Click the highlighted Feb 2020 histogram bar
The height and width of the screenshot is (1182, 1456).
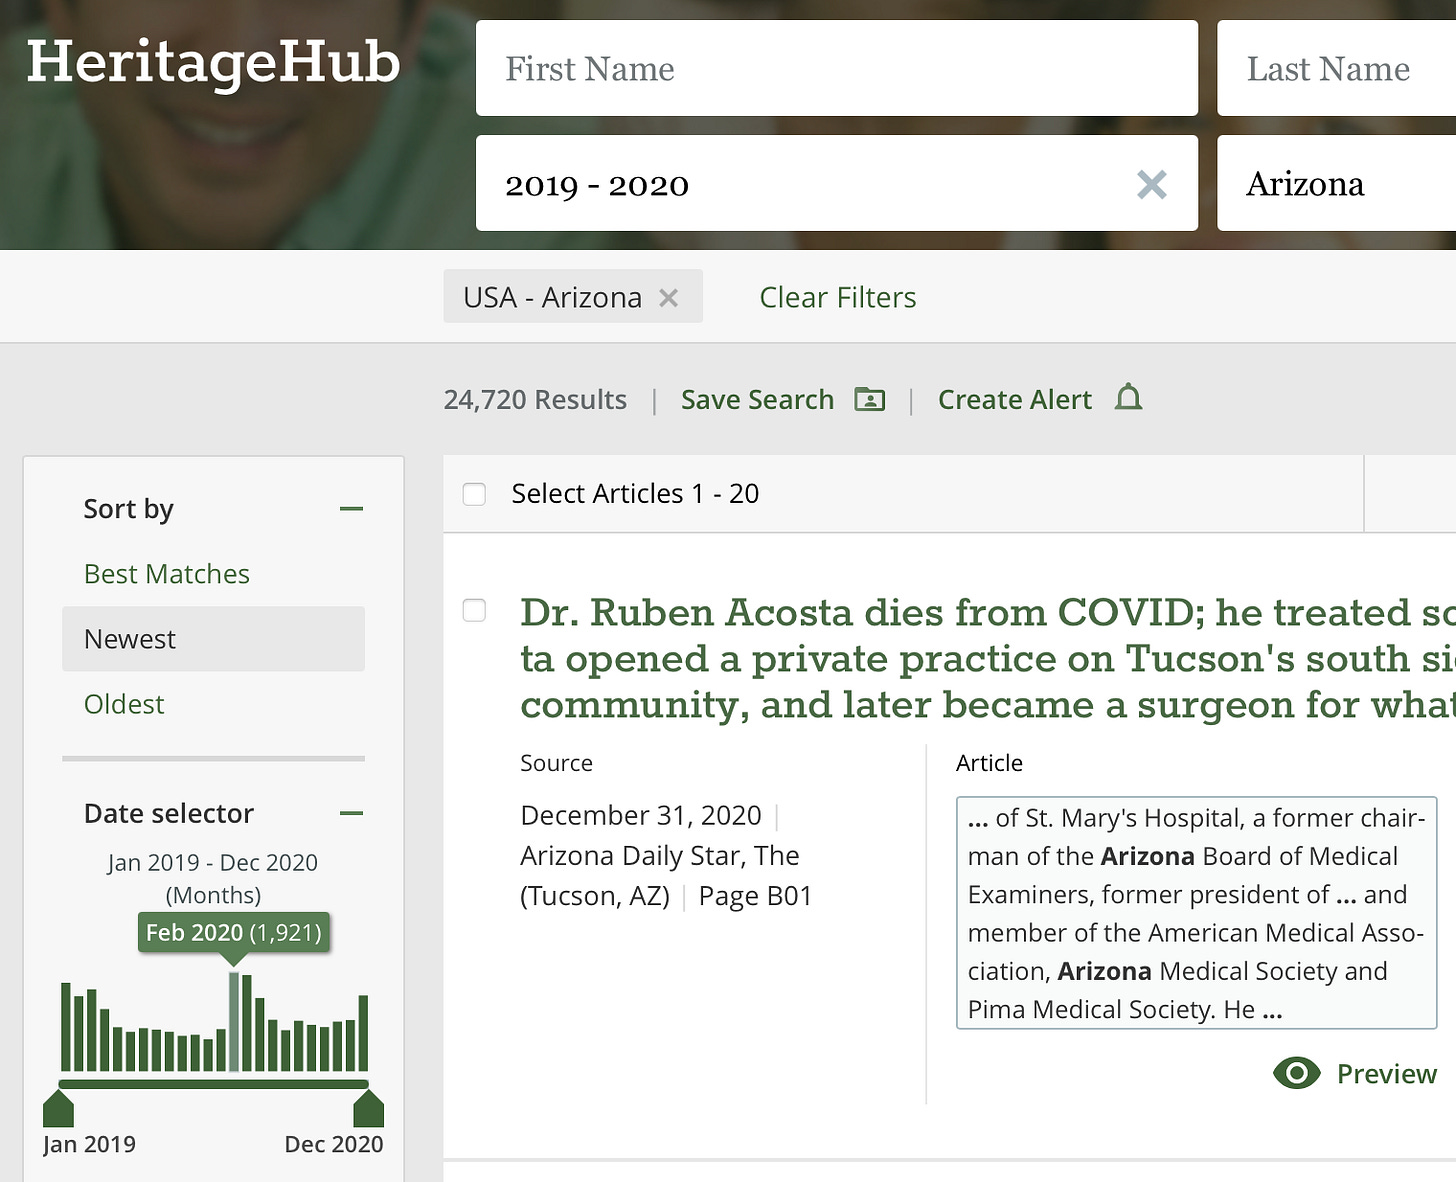click(x=234, y=1021)
